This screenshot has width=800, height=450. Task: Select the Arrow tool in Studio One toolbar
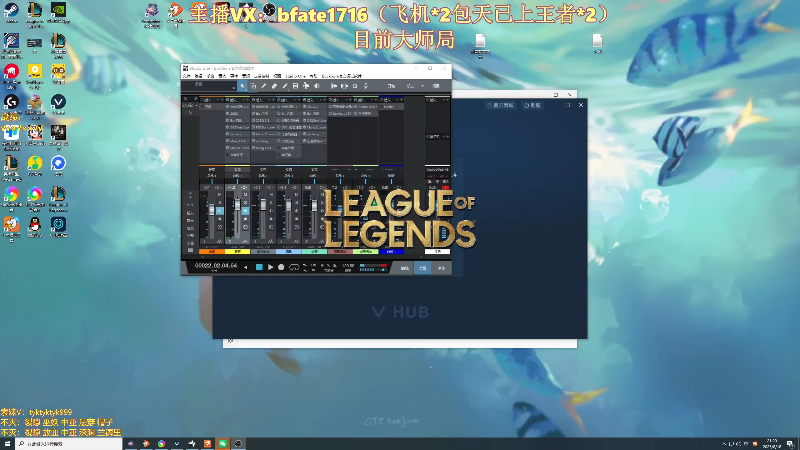pos(242,86)
